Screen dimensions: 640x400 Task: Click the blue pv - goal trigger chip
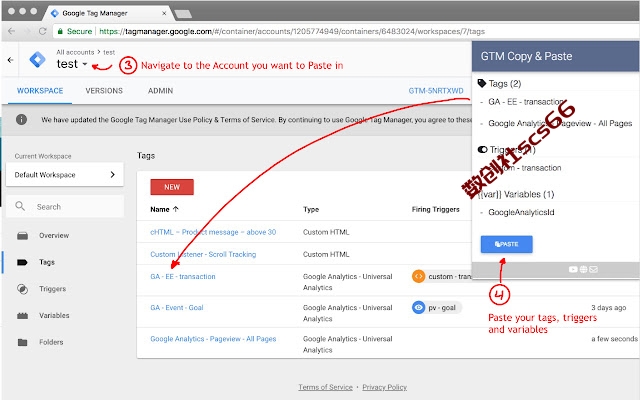coord(437,307)
